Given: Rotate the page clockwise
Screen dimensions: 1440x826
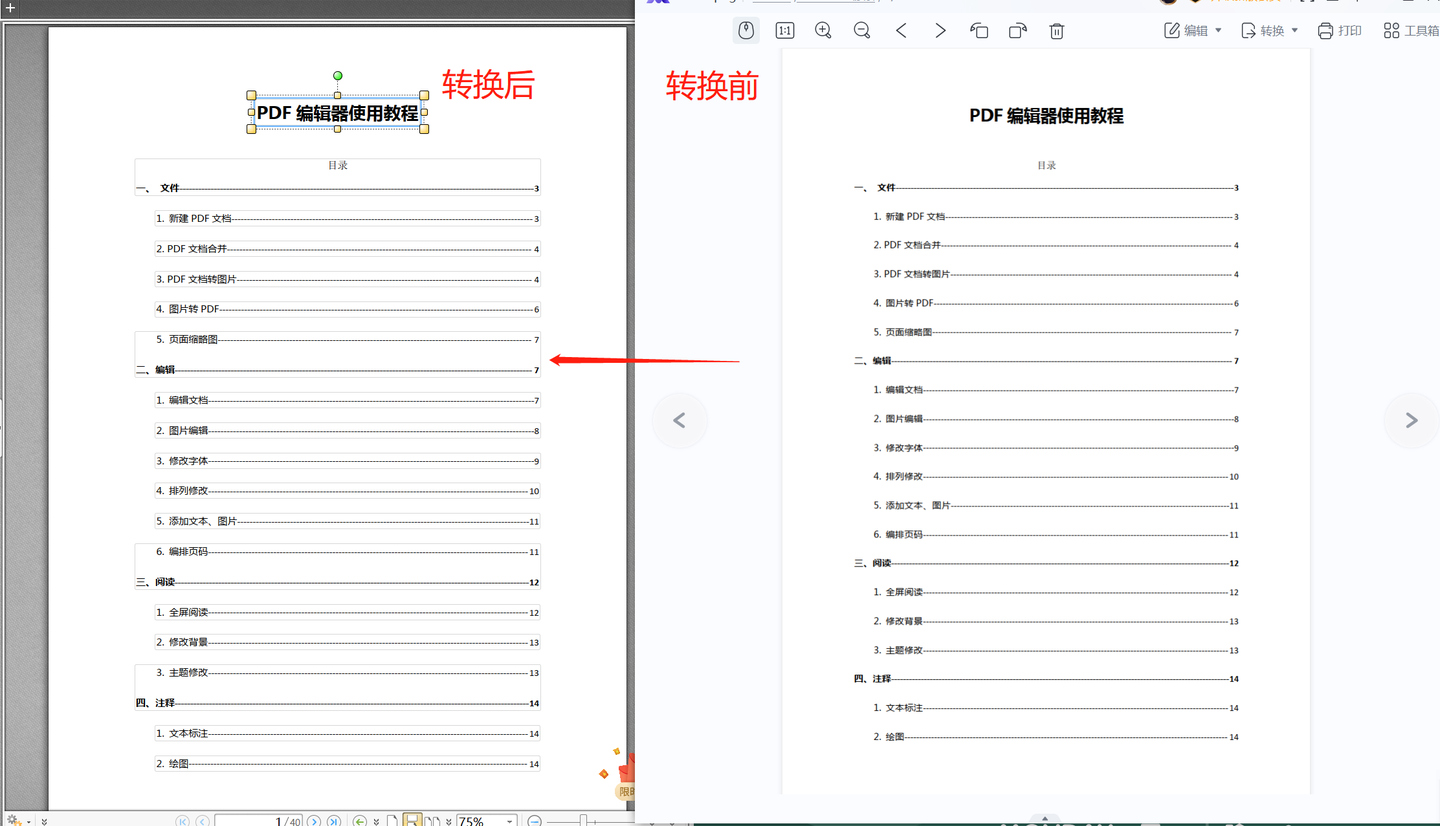Looking at the screenshot, I should (x=1018, y=31).
